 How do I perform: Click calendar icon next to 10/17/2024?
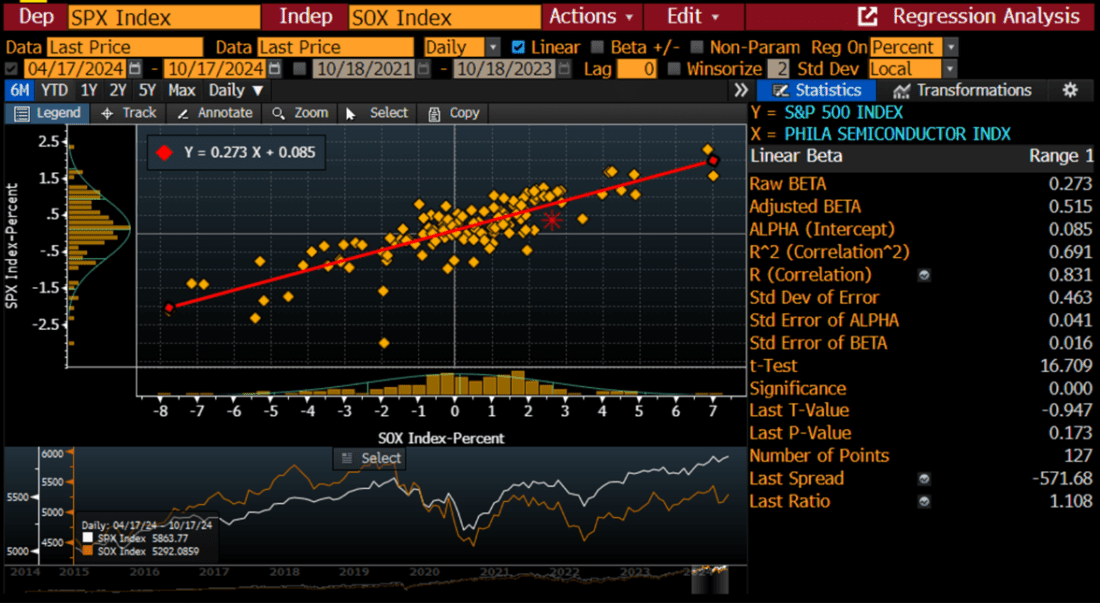tap(275, 69)
